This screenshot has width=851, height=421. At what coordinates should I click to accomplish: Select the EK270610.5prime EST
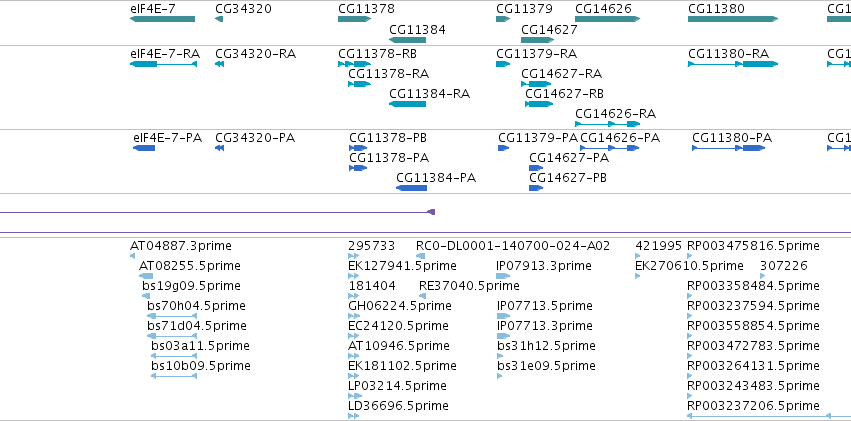click(x=638, y=276)
